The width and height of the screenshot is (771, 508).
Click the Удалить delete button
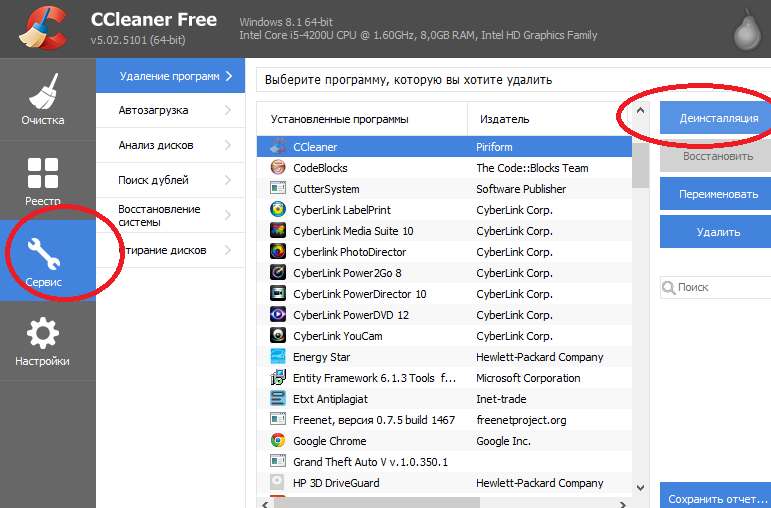[x=715, y=232]
